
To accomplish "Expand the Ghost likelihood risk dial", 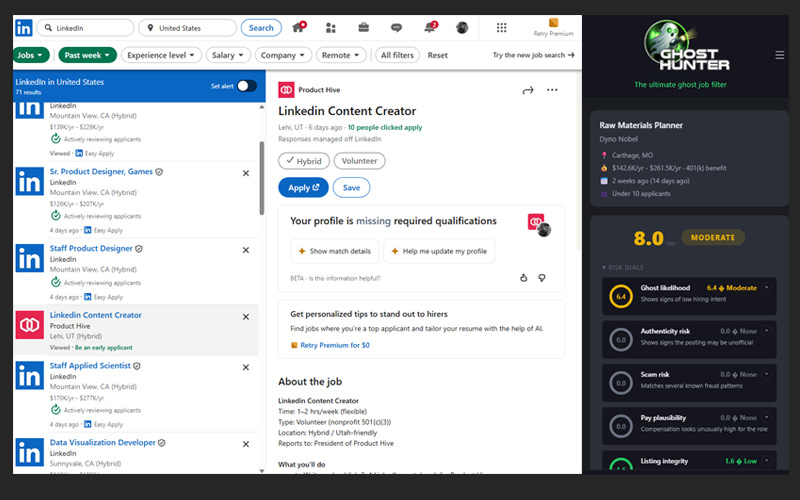I will point(767,288).
